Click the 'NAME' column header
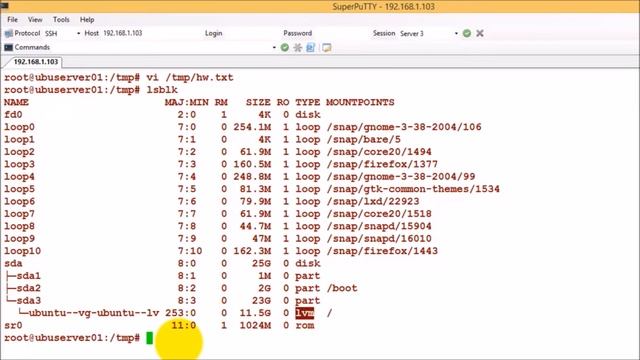 coord(16,102)
